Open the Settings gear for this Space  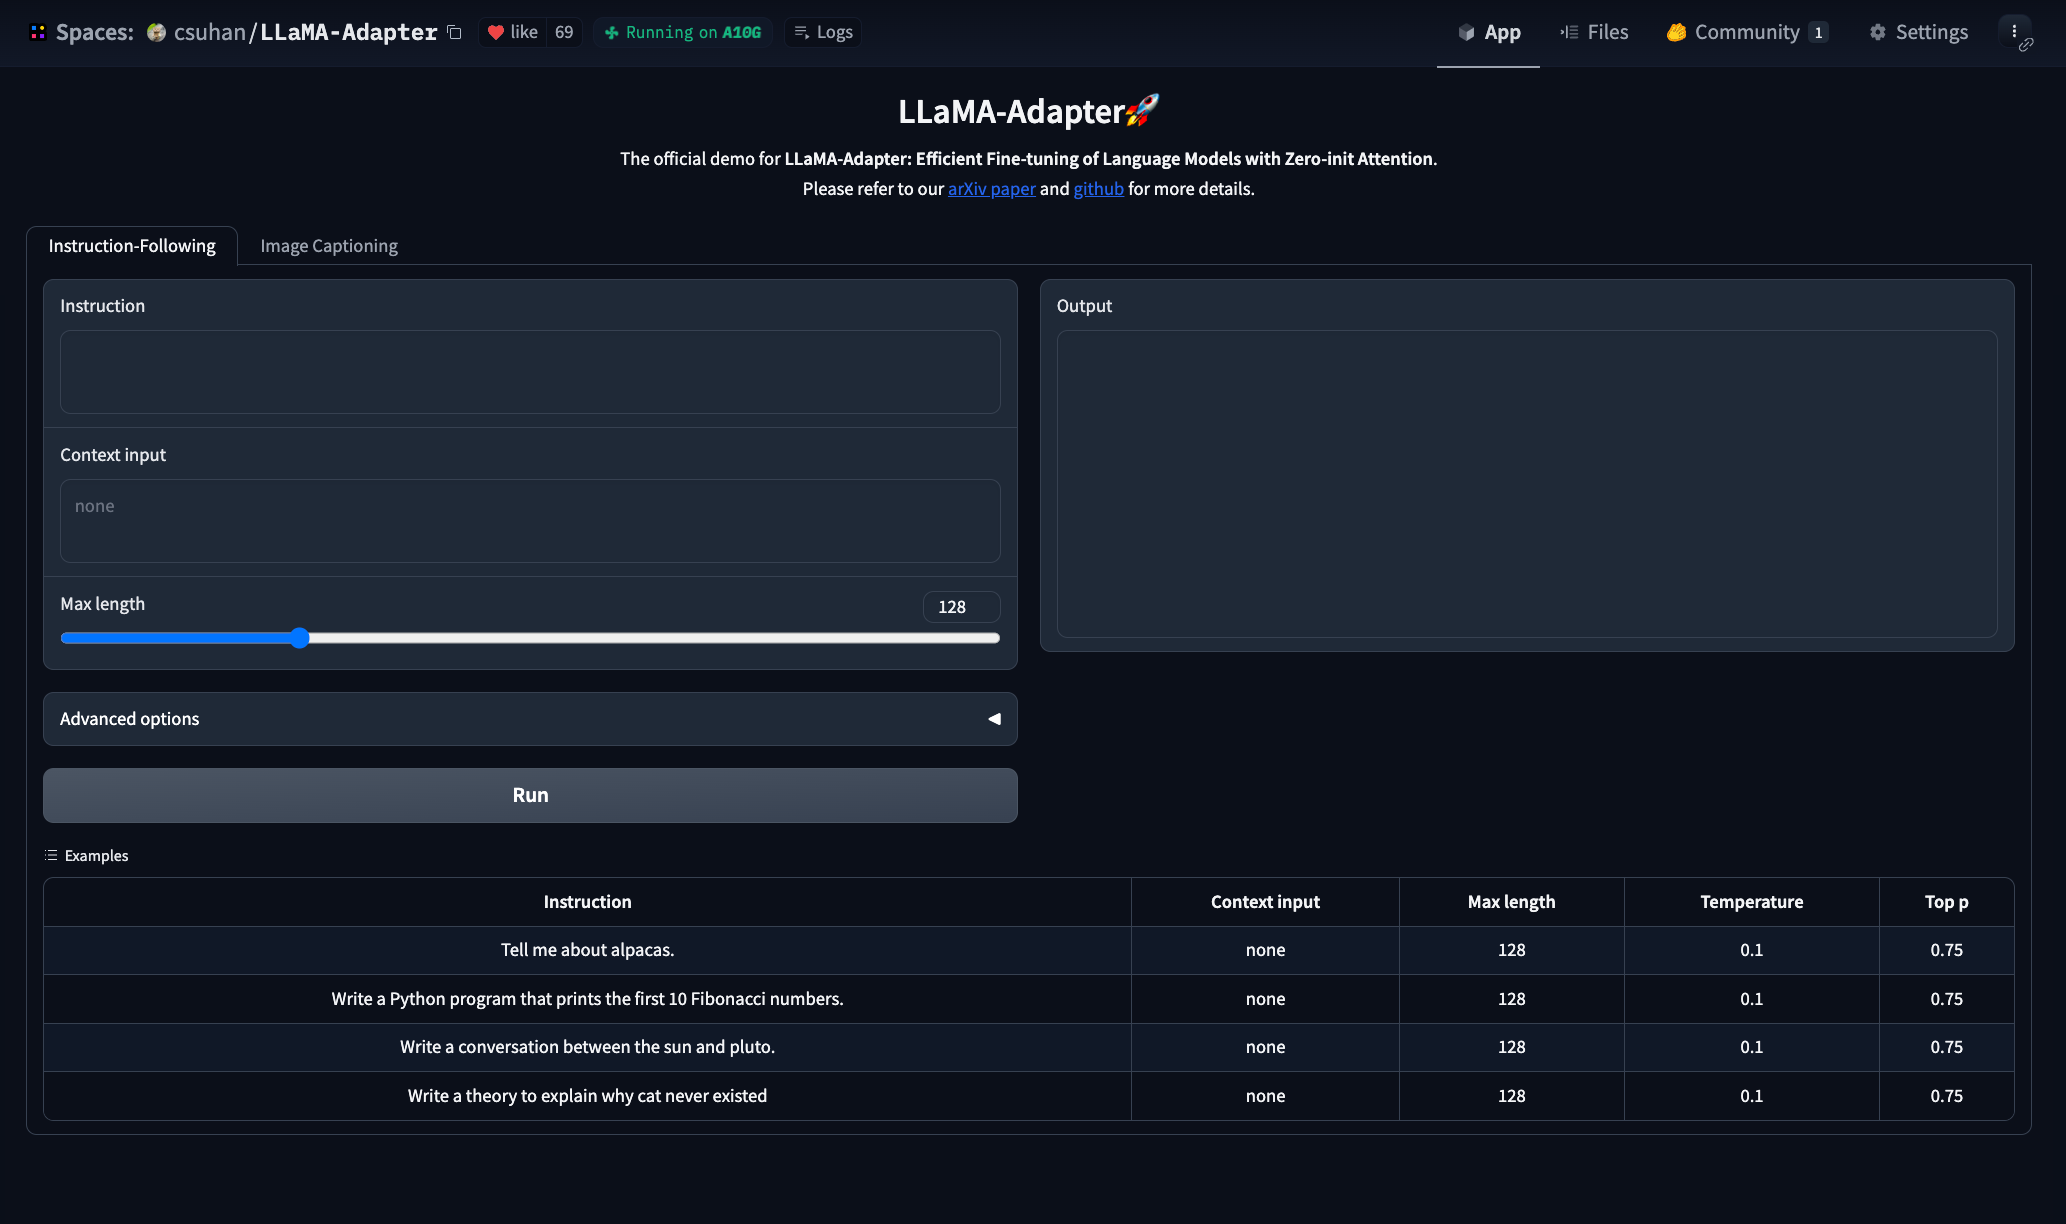pyautogui.click(x=1916, y=31)
